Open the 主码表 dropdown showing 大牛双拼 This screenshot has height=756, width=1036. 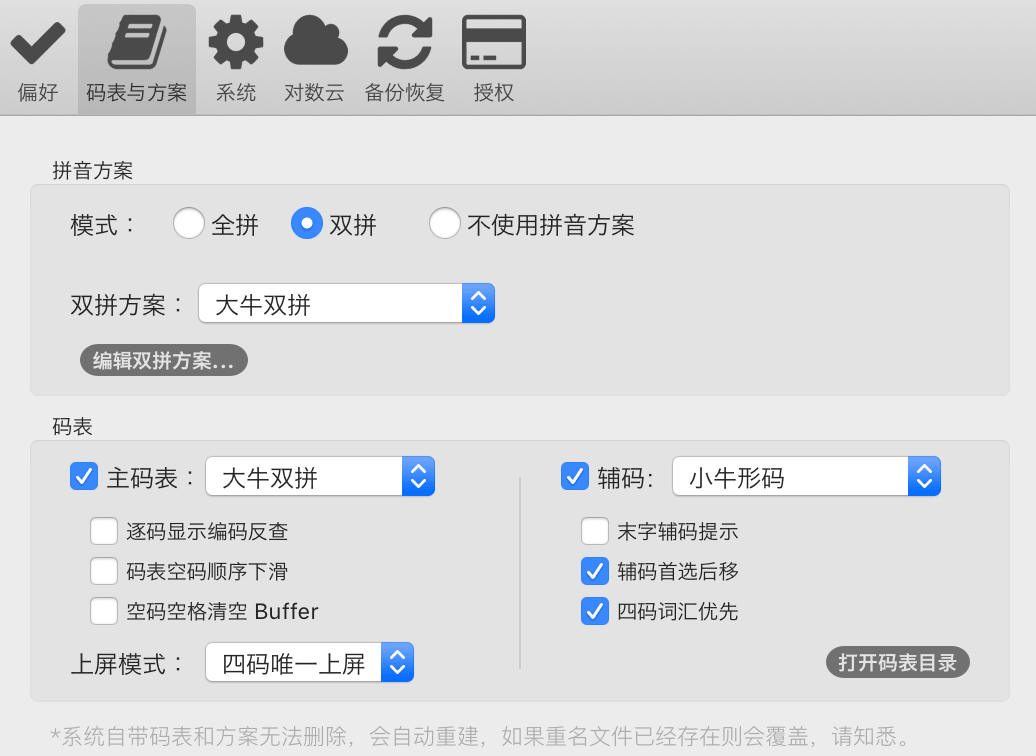[x=320, y=476]
